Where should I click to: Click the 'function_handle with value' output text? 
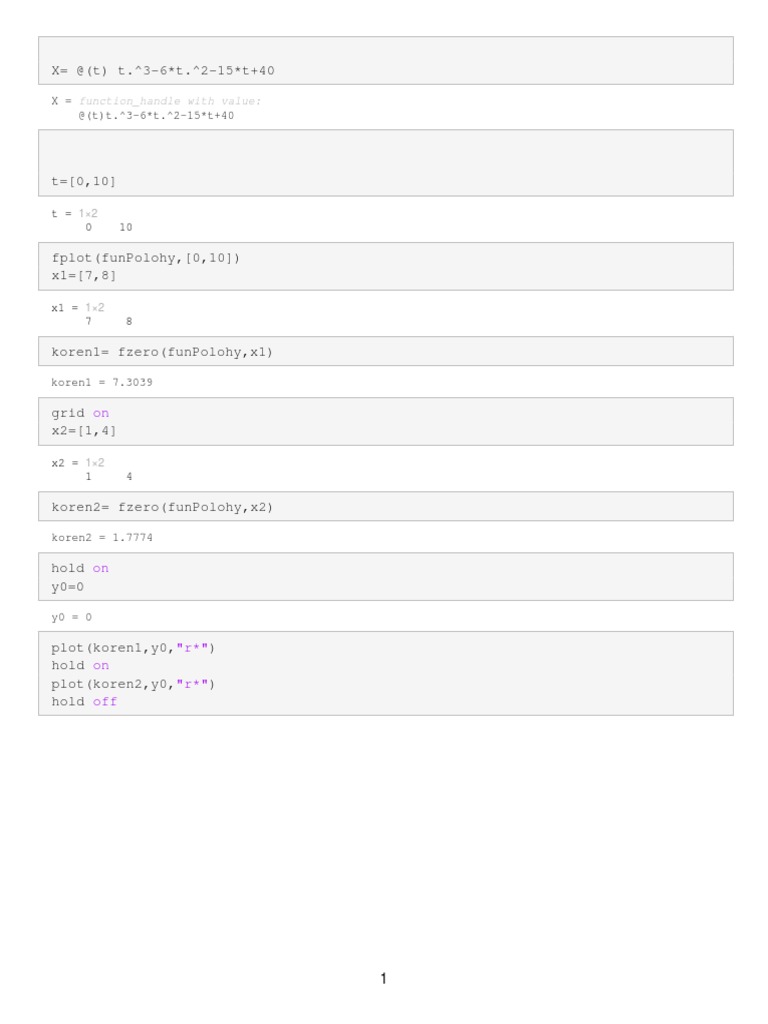tap(170, 101)
